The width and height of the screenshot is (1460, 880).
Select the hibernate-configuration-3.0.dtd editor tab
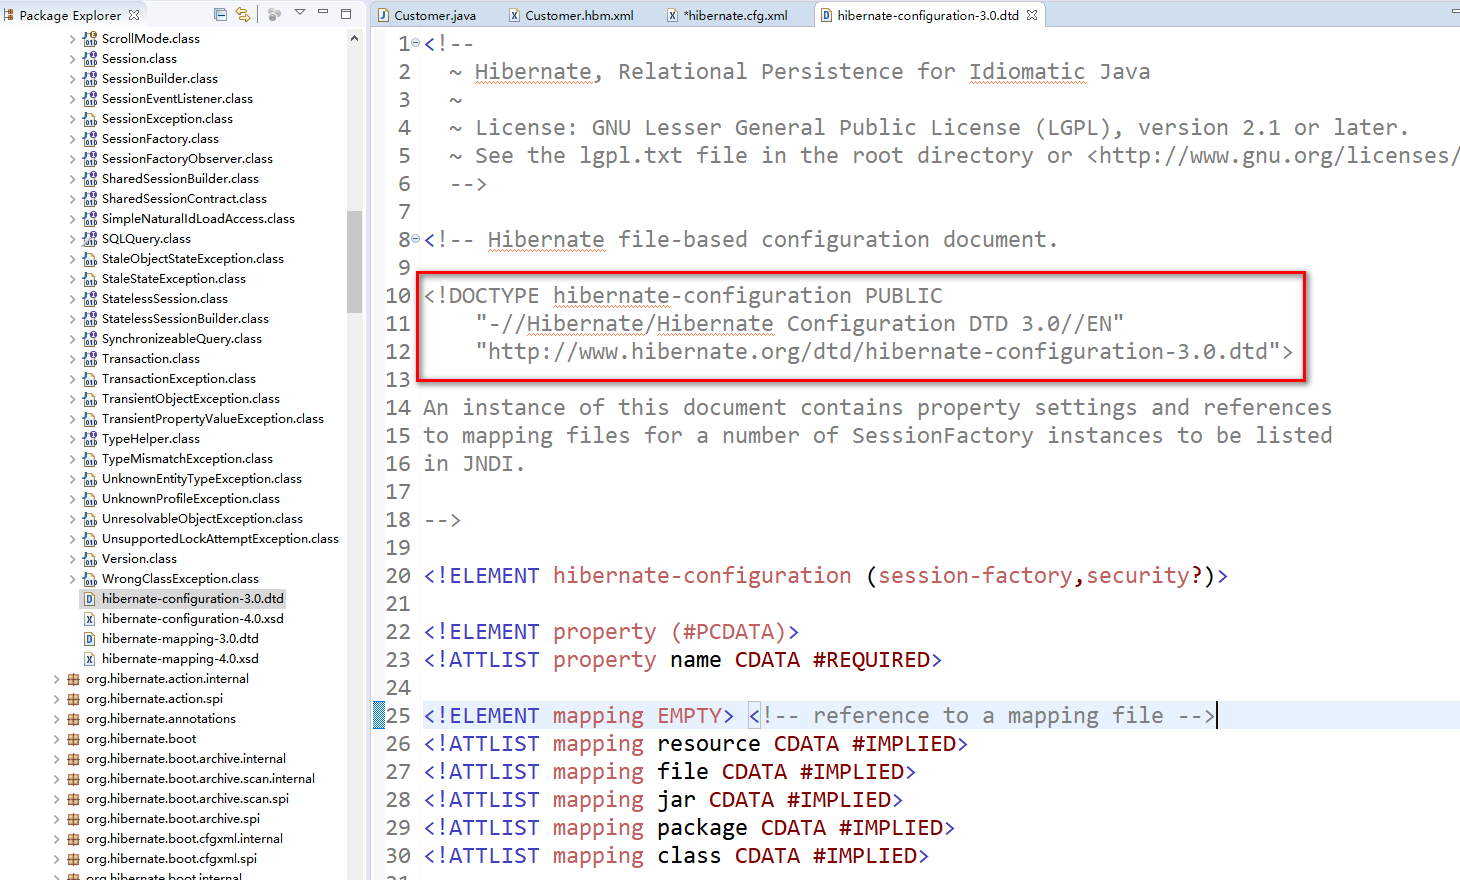coord(928,15)
